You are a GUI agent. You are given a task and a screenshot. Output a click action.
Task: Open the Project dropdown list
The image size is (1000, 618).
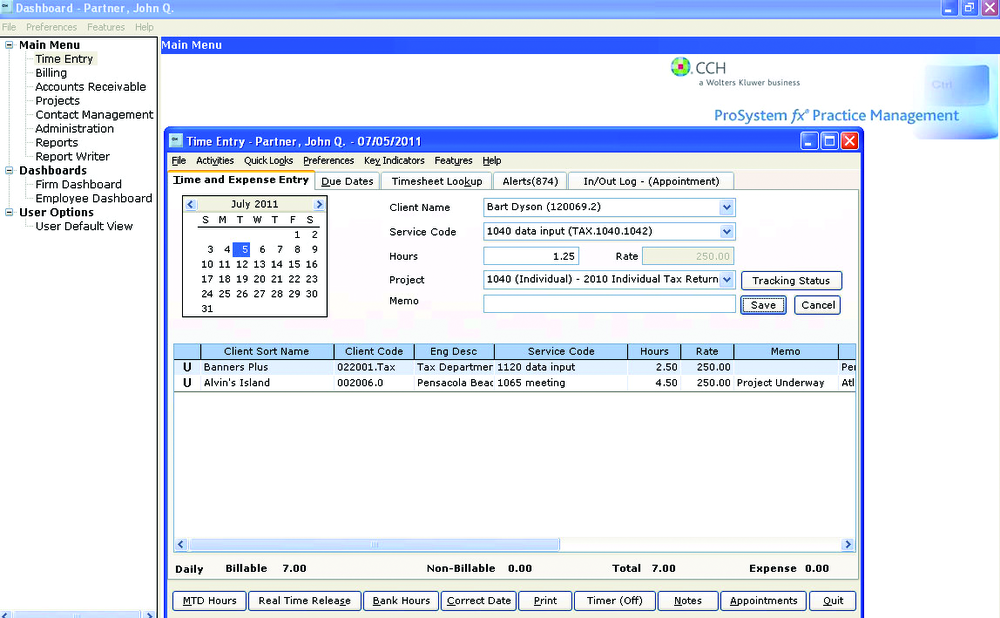[726, 280]
